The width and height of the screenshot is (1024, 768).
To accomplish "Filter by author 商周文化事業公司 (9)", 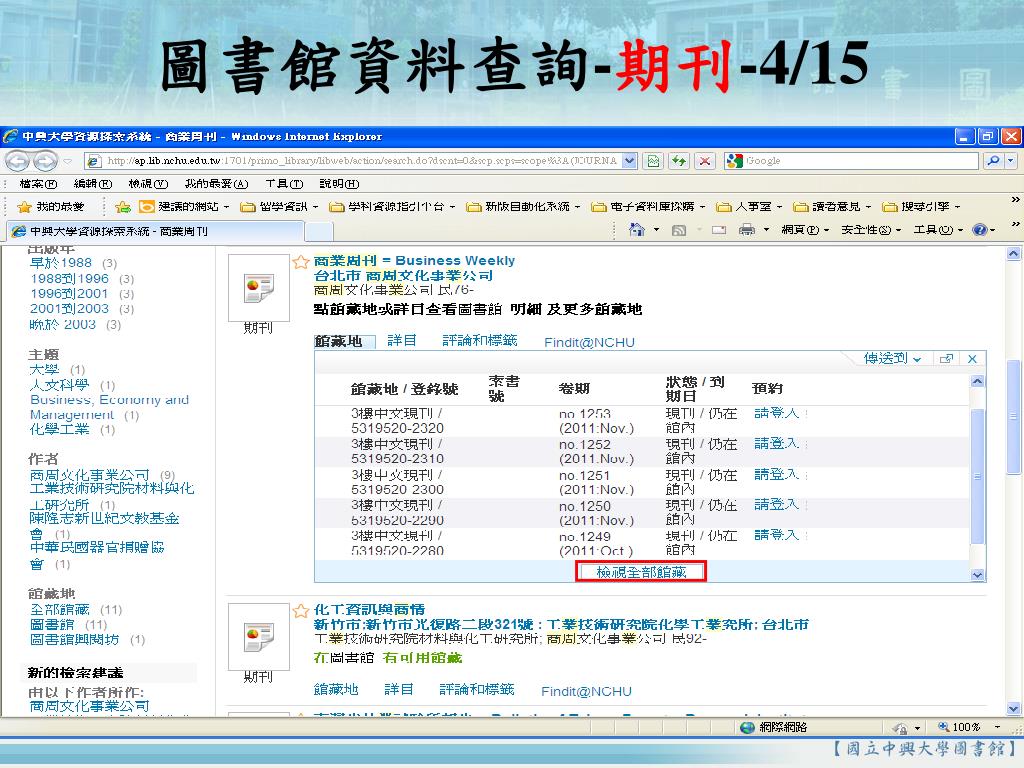I will (x=89, y=475).
